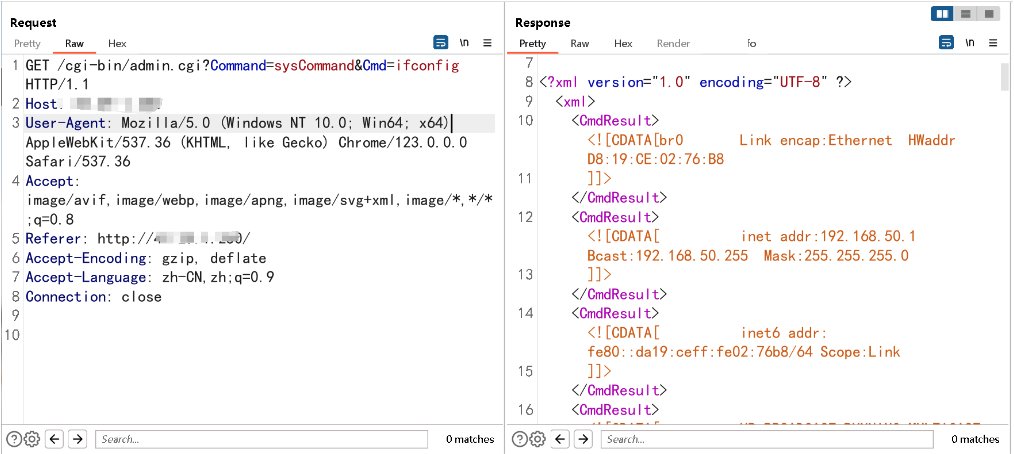Click the Response panel title
This screenshot has width=1014, height=454.
click(x=543, y=23)
